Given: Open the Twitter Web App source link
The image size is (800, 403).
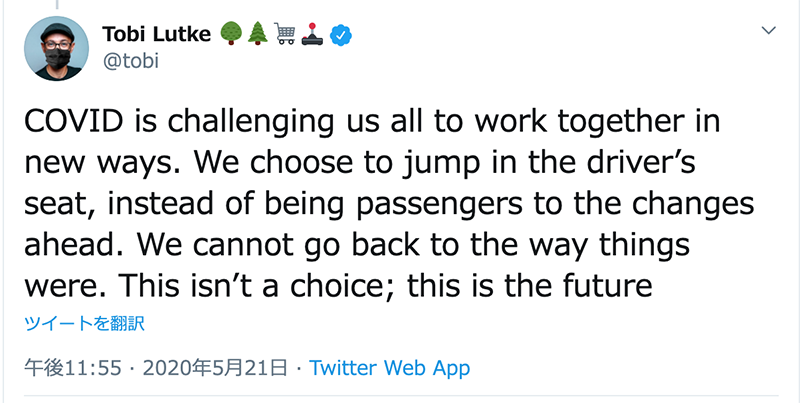Looking at the screenshot, I should 390,368.
